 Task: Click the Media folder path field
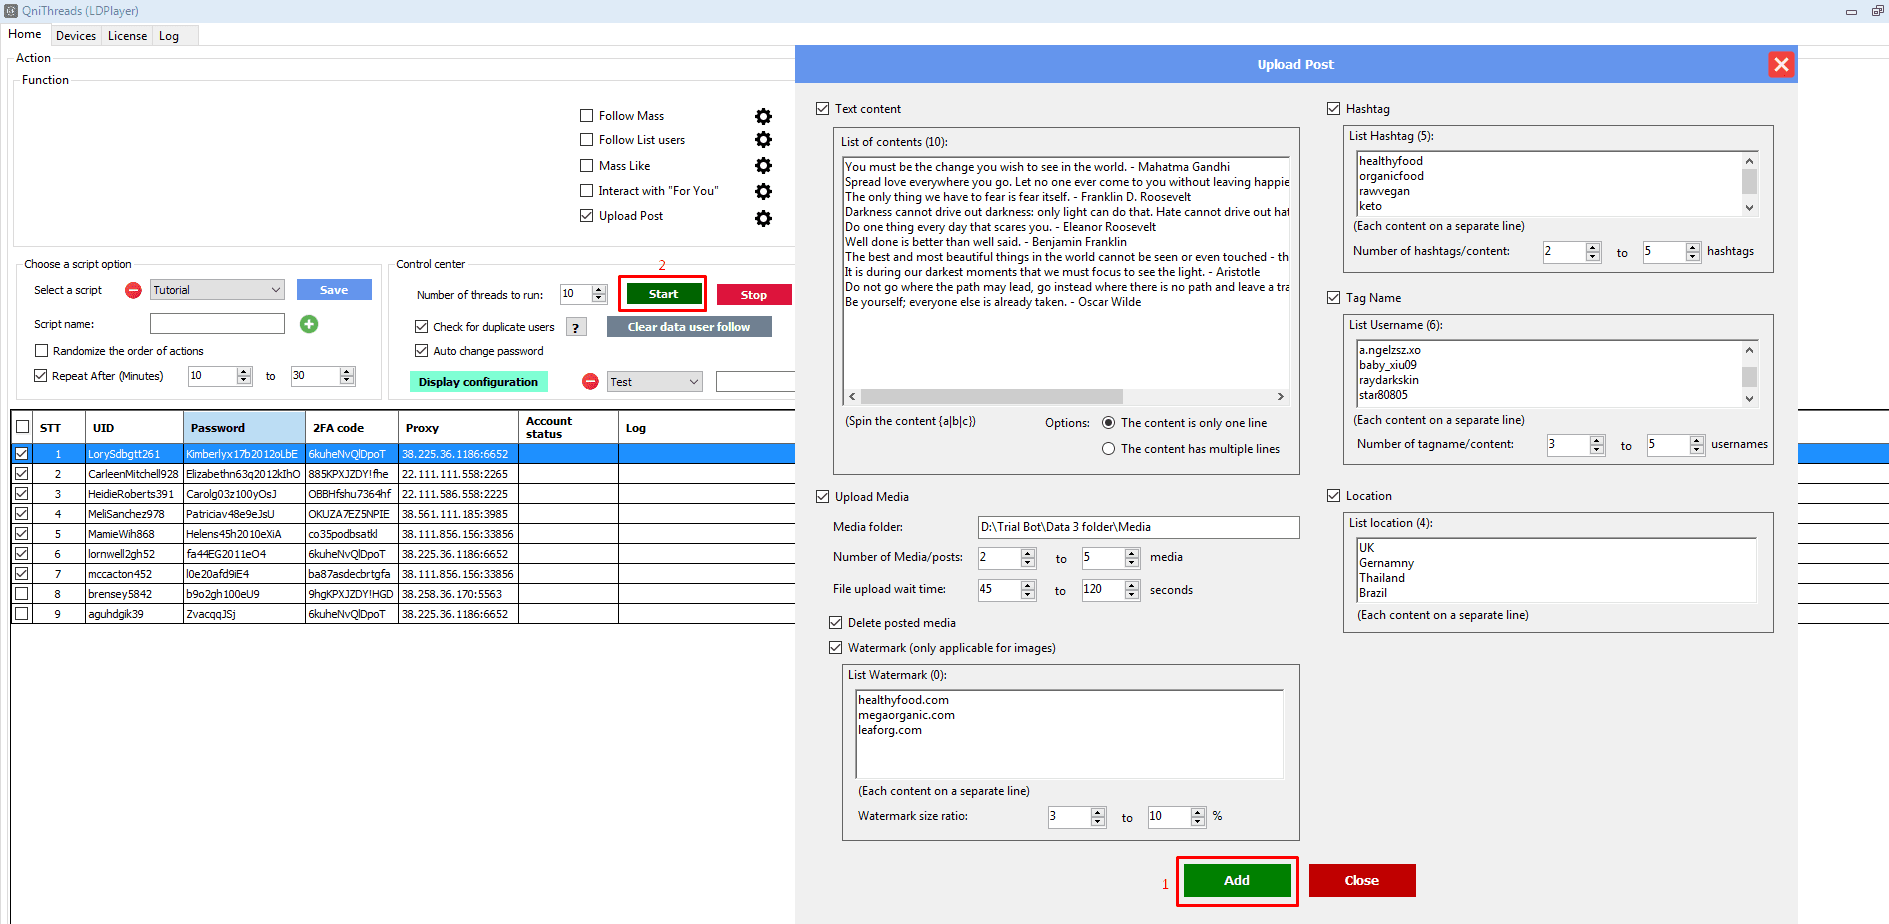coord(1137,527)
